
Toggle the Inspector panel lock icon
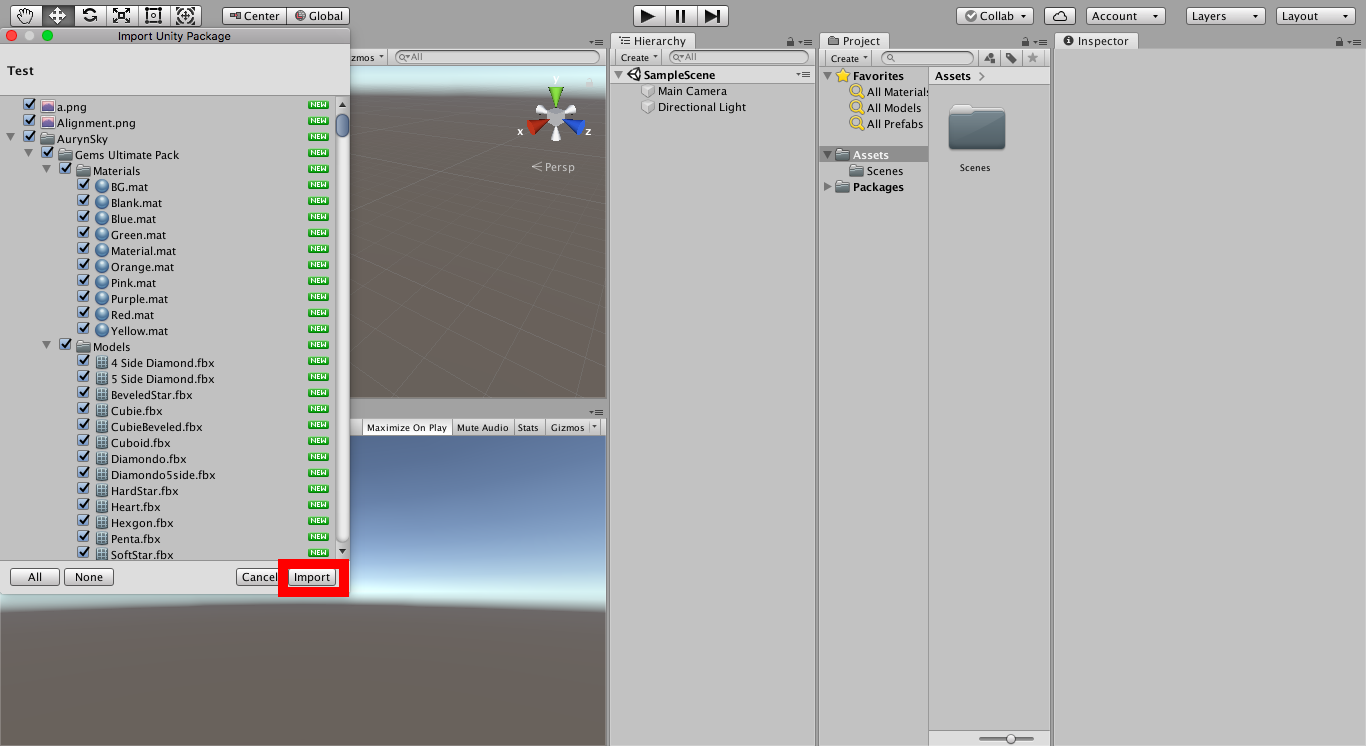click(x=1341, y=42)
